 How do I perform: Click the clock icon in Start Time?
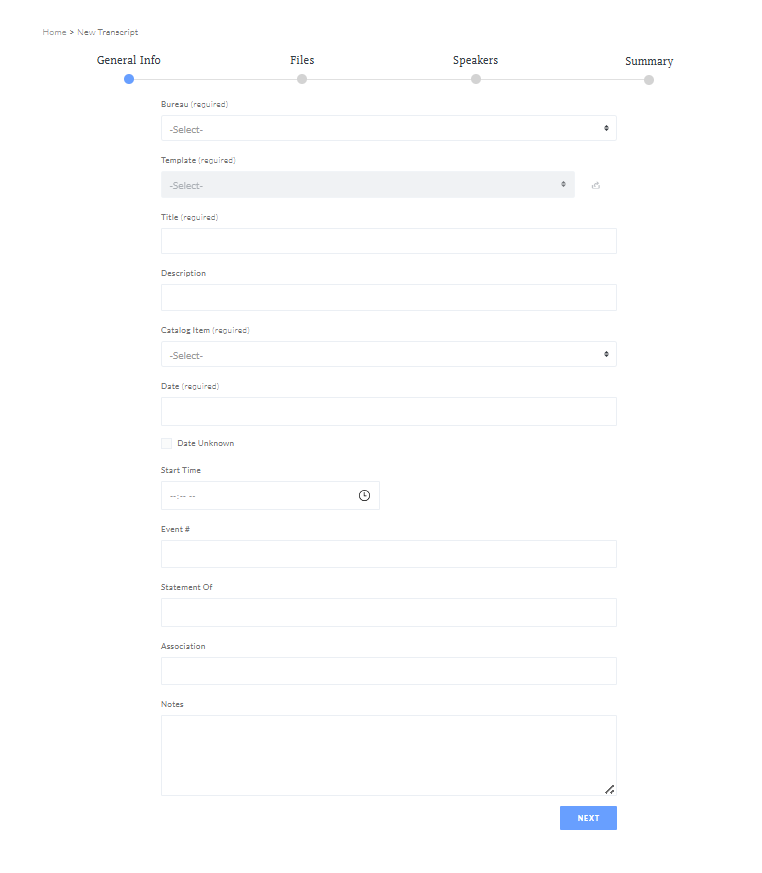[x=364, y=495]
